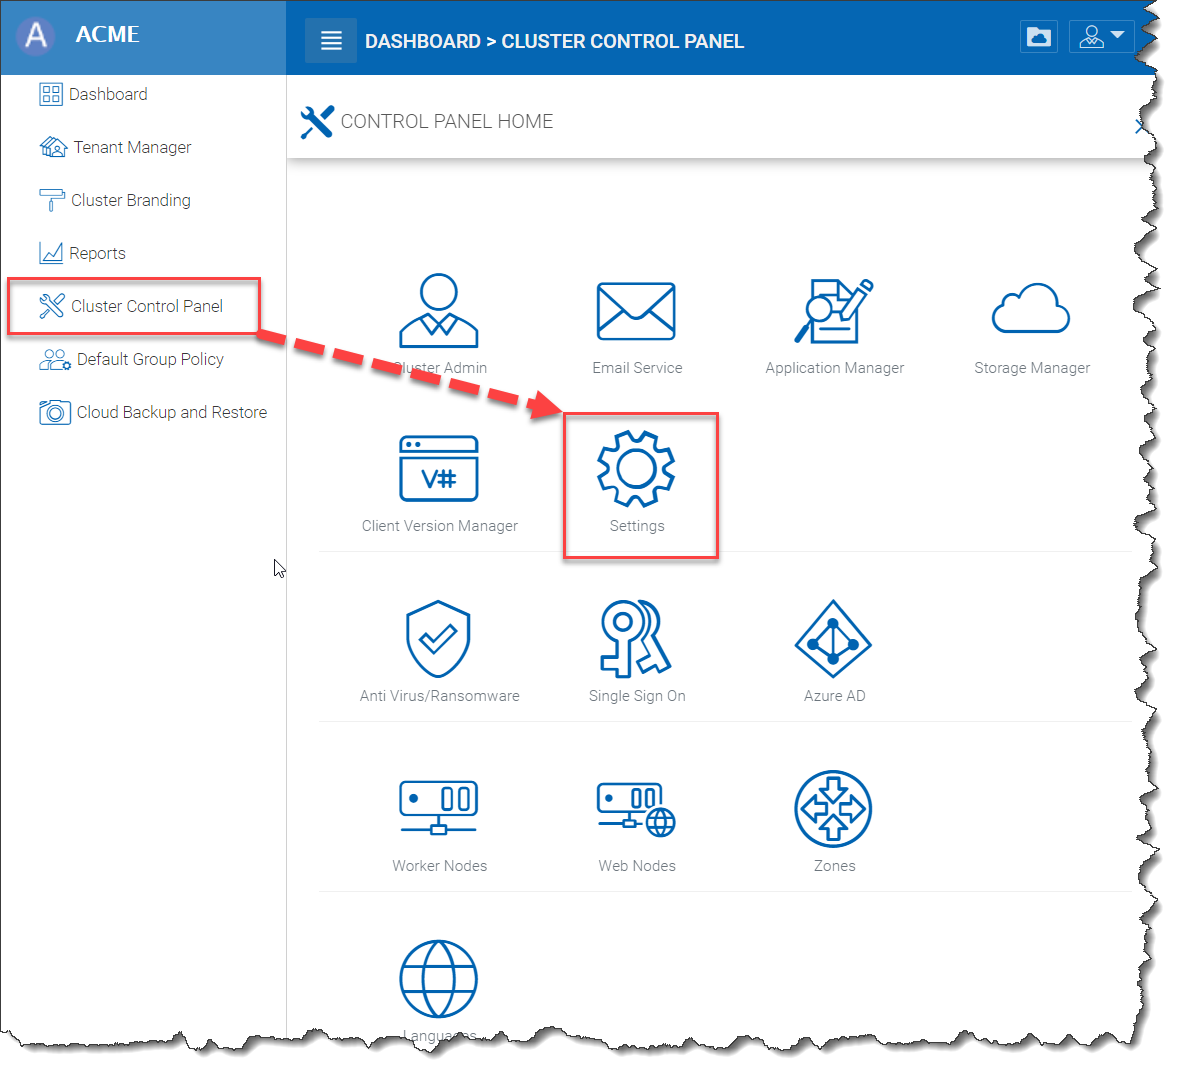
Task: Open the Azure AD icon
Action: [x=833, y=639]
